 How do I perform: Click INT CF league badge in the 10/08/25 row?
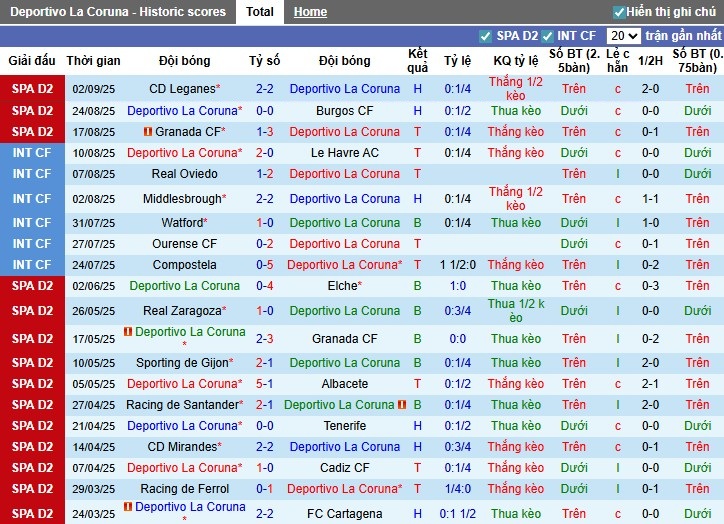[32, 153]
